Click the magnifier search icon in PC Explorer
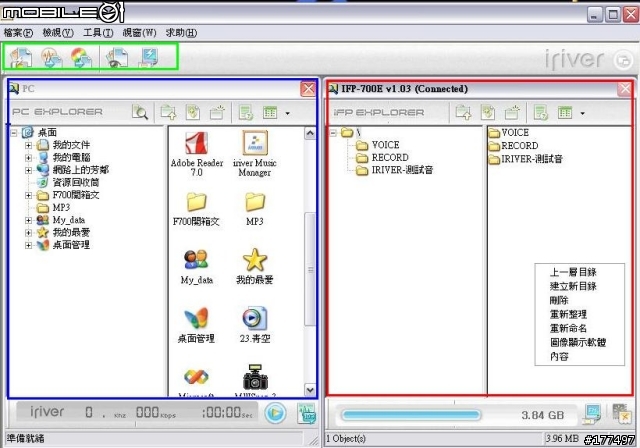This screenshot has width=640, height=448. (x=140, y=112)
